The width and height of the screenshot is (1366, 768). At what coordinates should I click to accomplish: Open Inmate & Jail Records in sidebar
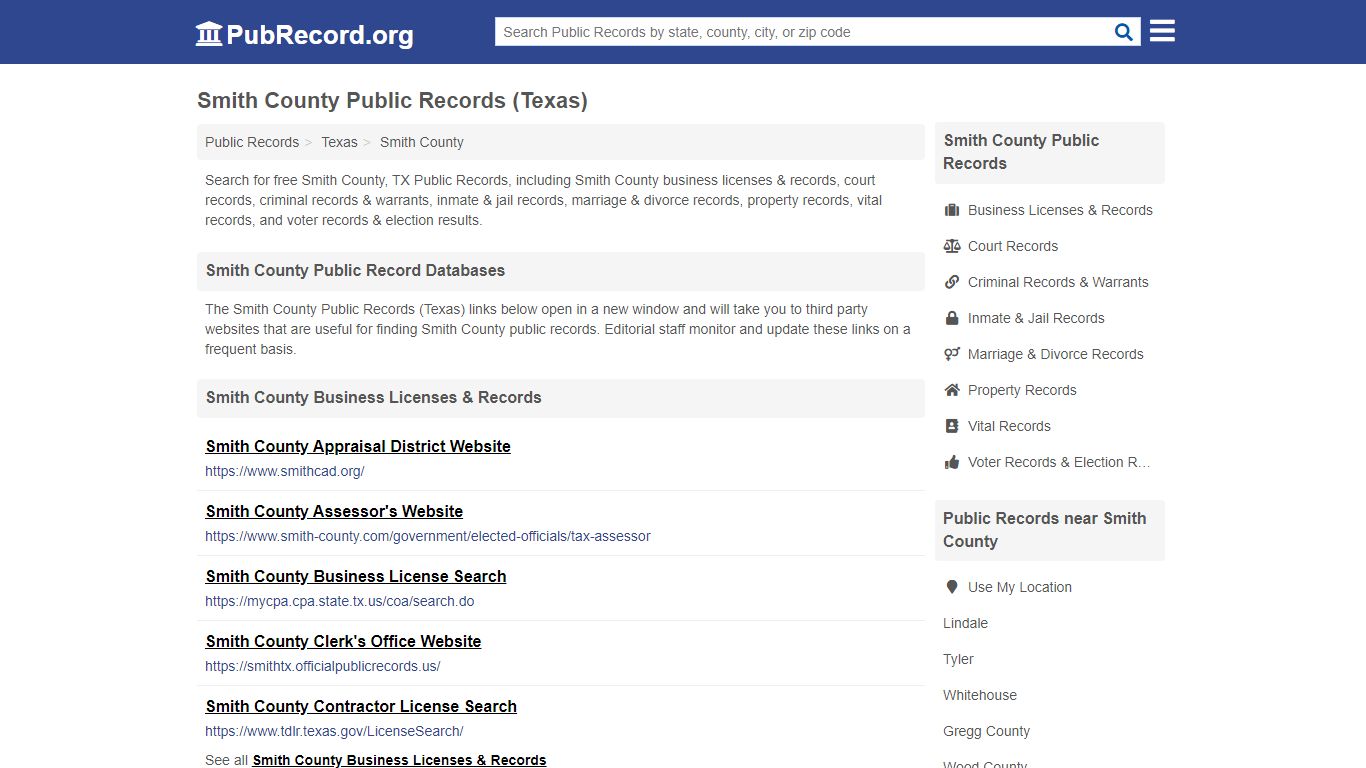(1036, 318)
